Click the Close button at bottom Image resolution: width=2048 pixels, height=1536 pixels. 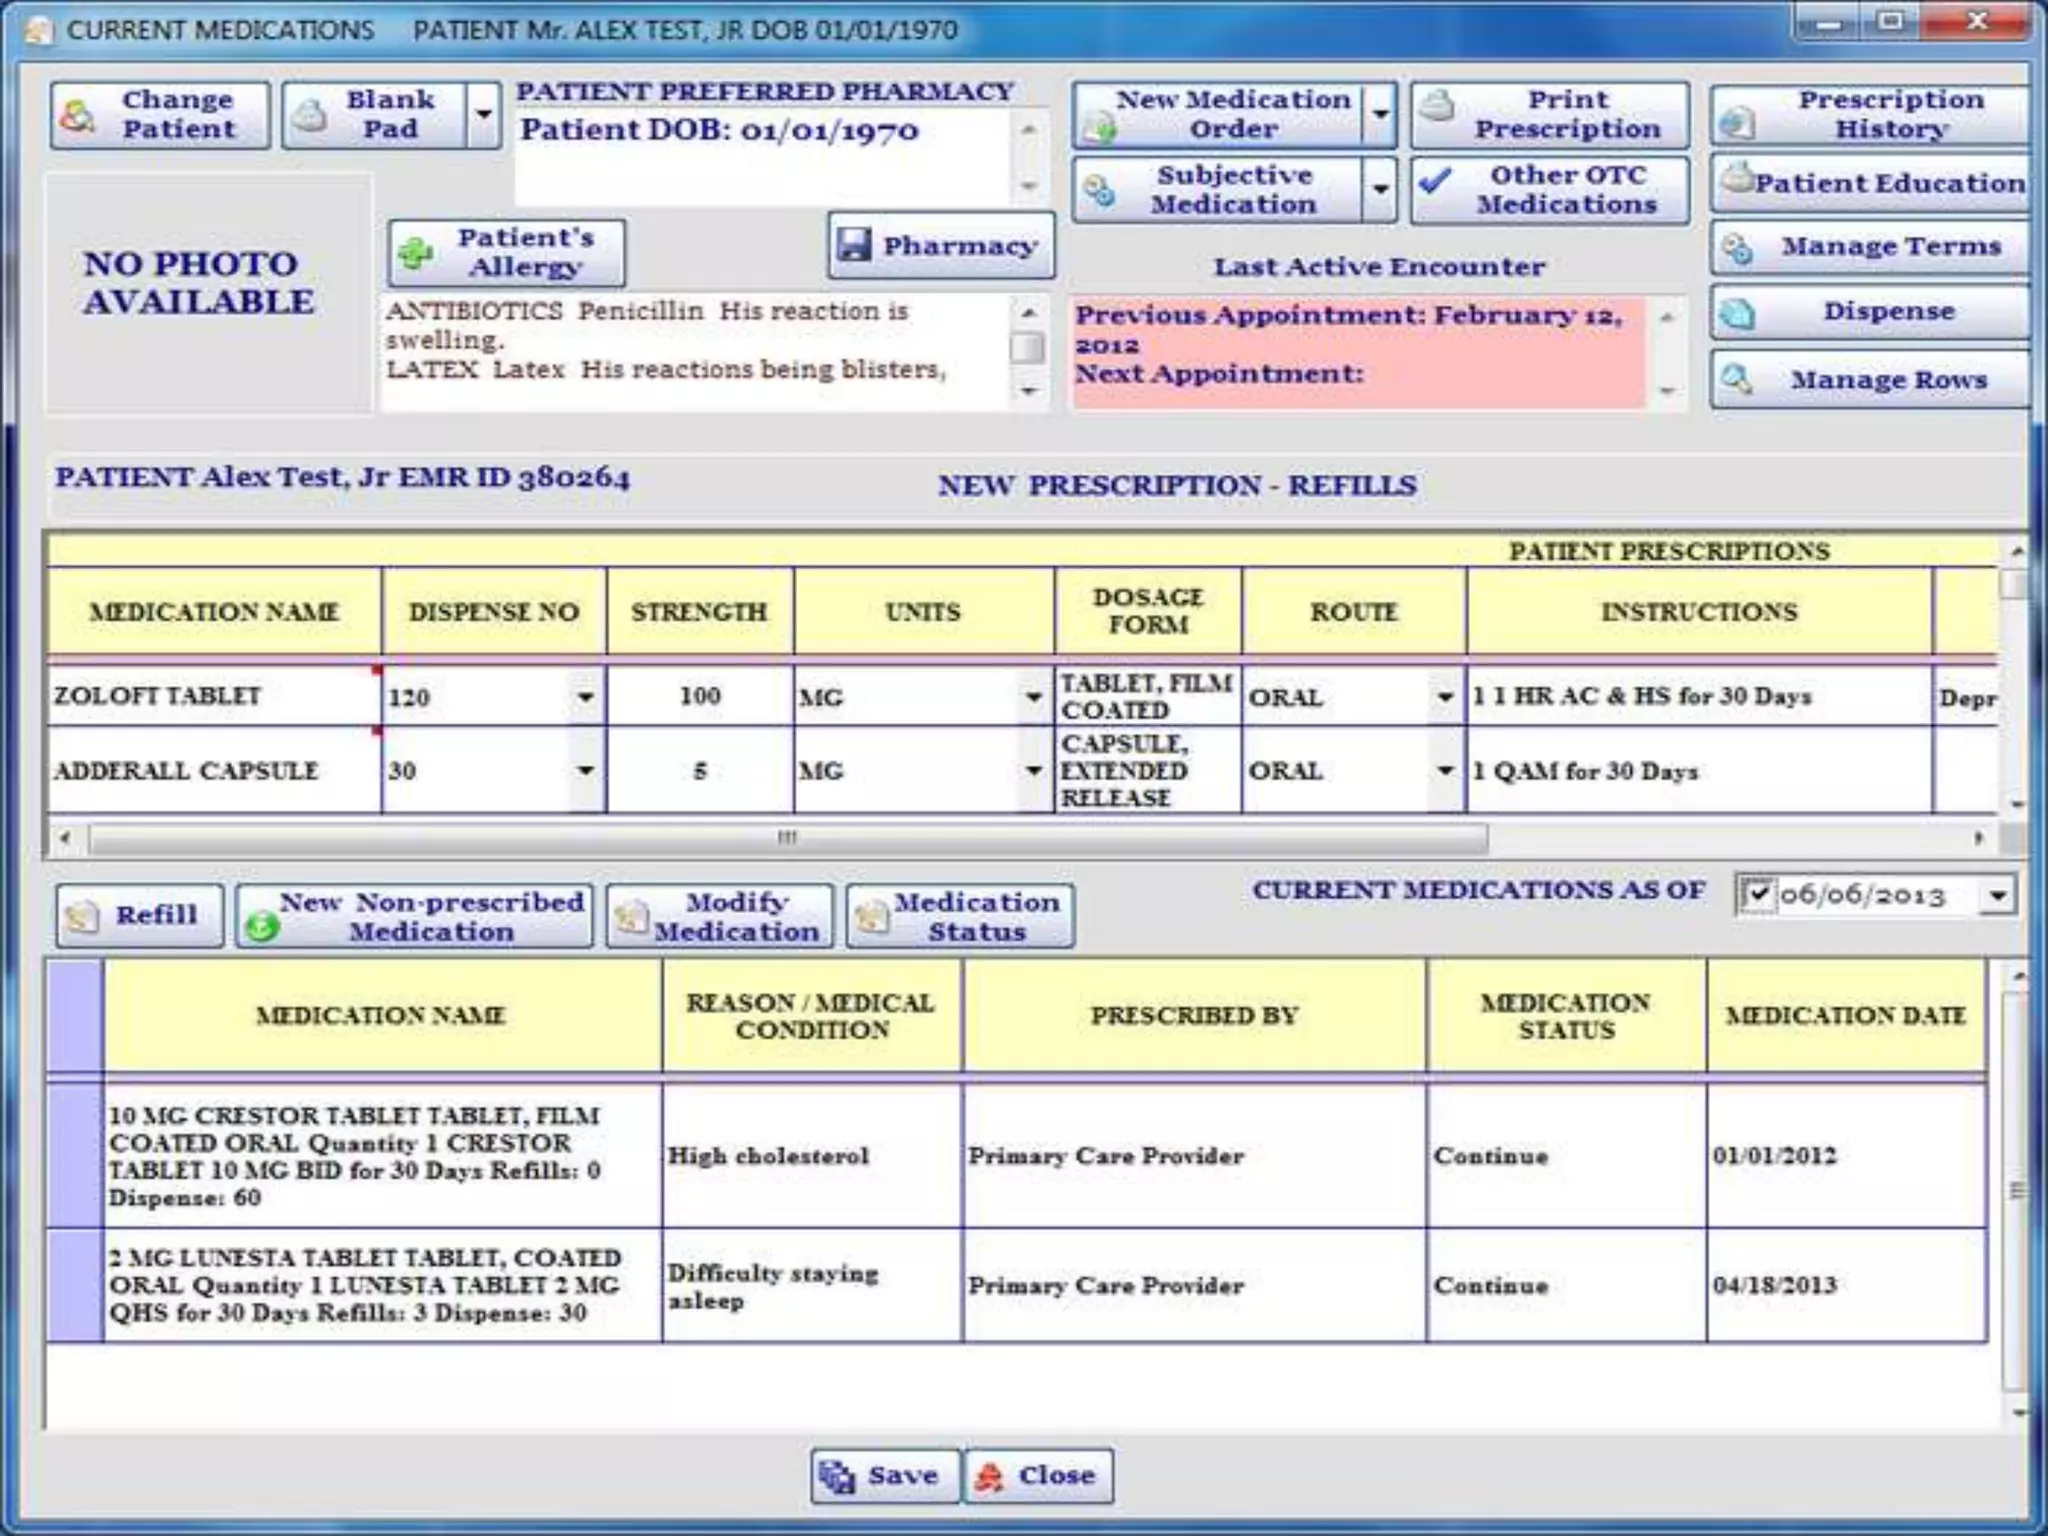(1038, 1475)
